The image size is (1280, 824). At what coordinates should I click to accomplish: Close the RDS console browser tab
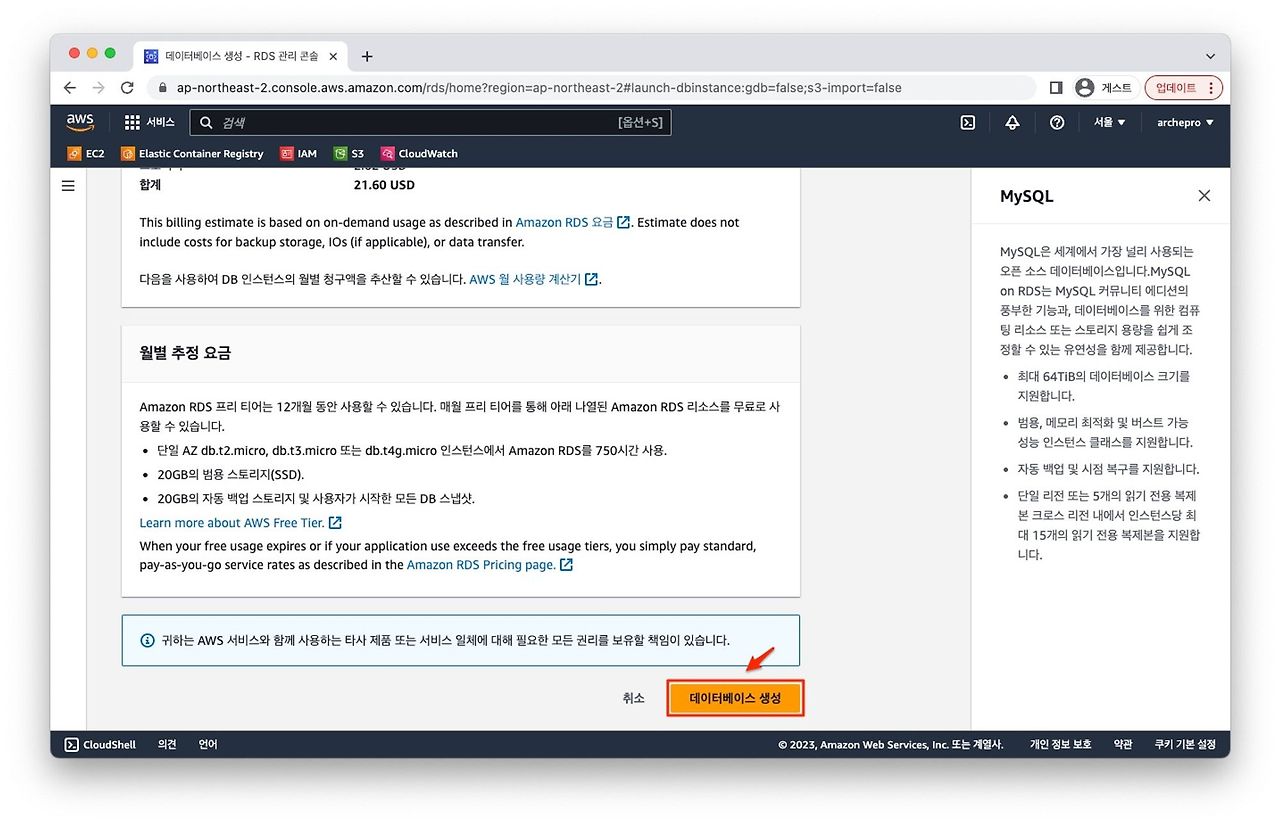(x=334, y=56)
